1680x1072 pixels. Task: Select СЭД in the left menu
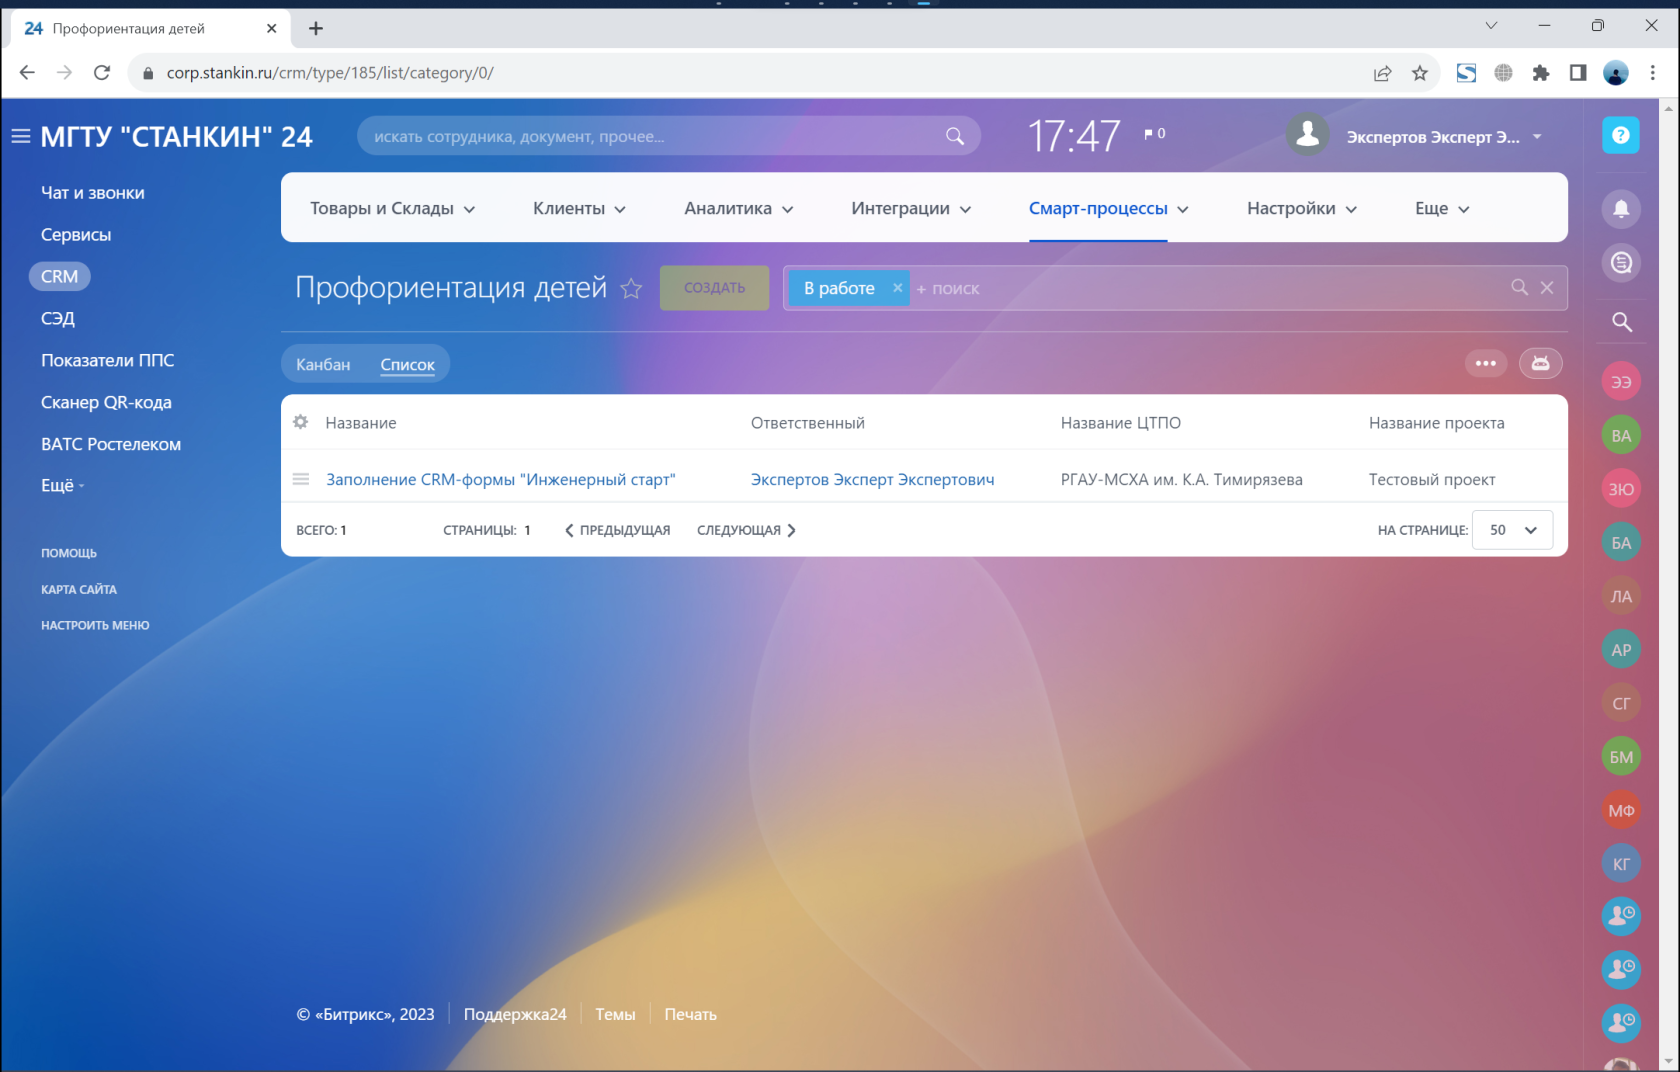click(x=58, y=318)
